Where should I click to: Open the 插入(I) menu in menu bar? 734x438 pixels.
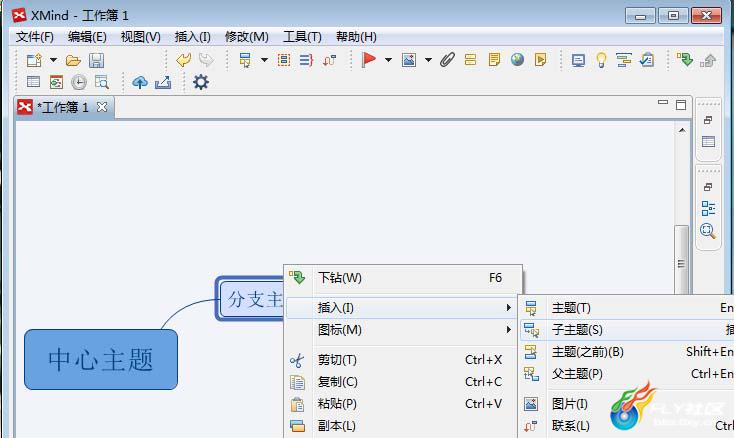pyautogui.click(x=192, y=36)
